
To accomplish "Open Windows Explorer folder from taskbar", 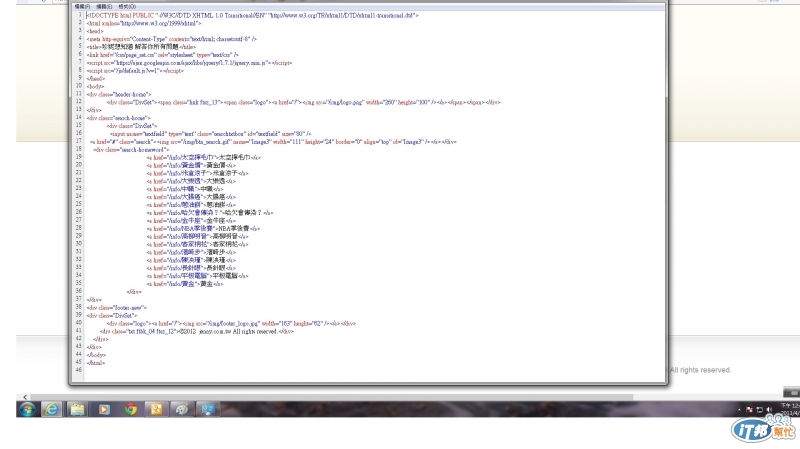I will click(78, 409).
